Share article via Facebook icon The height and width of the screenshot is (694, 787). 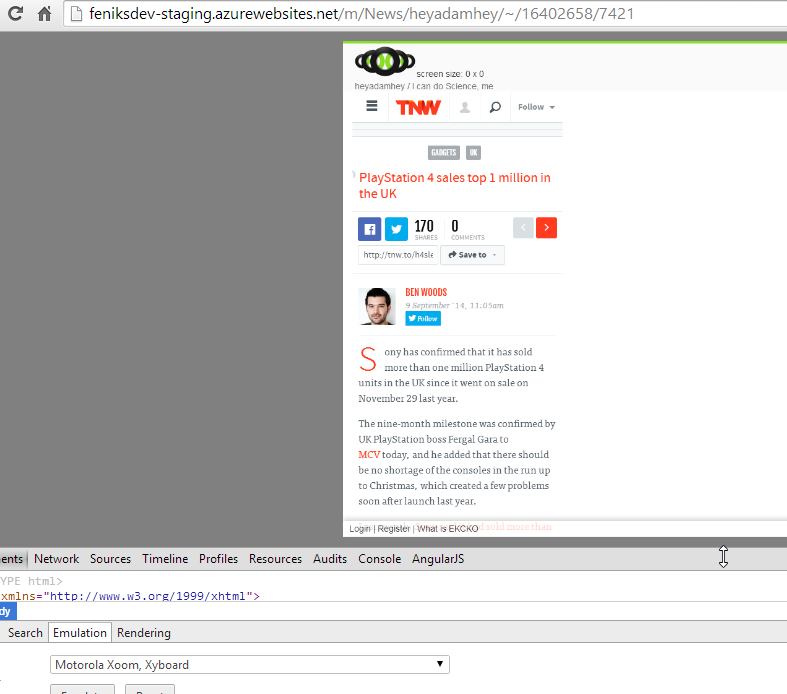(369, 229)
